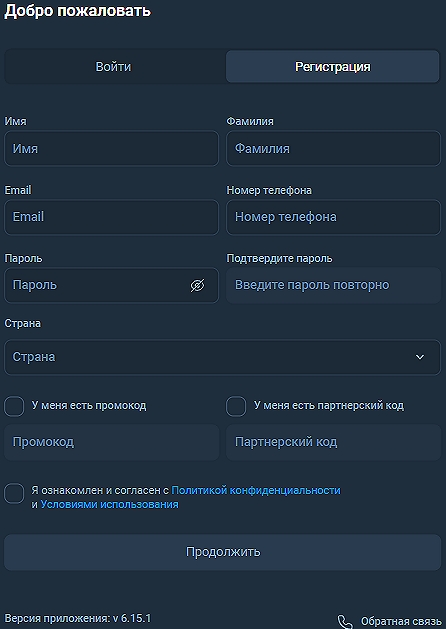This screenshot has height=629, width=446.
Task: Open the Страна country selector field
Action: point(223,357)
